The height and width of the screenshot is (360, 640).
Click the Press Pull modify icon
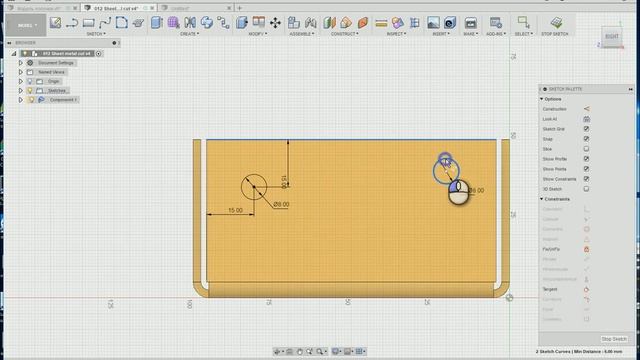coord(242,22)
